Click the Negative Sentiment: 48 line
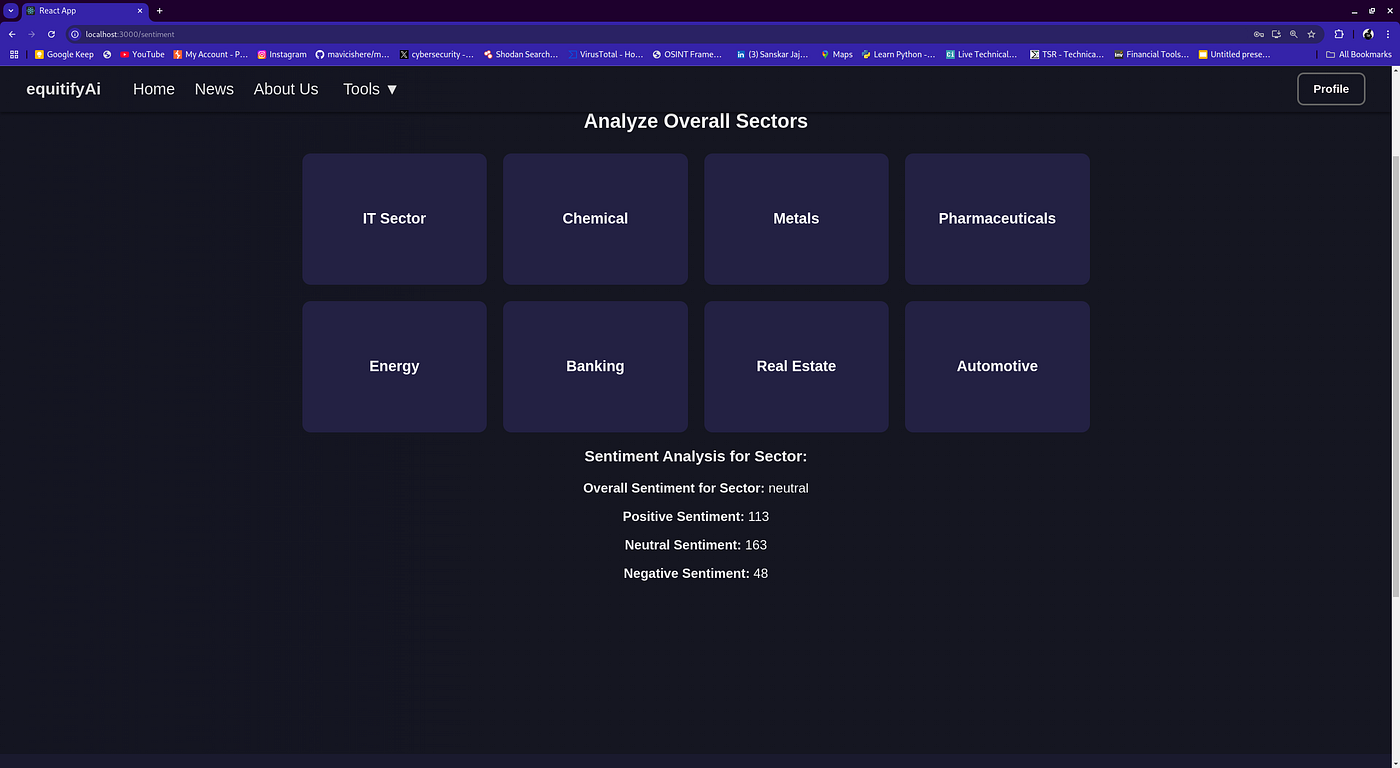Screen dimensions: 1400x768 [696, 573]
